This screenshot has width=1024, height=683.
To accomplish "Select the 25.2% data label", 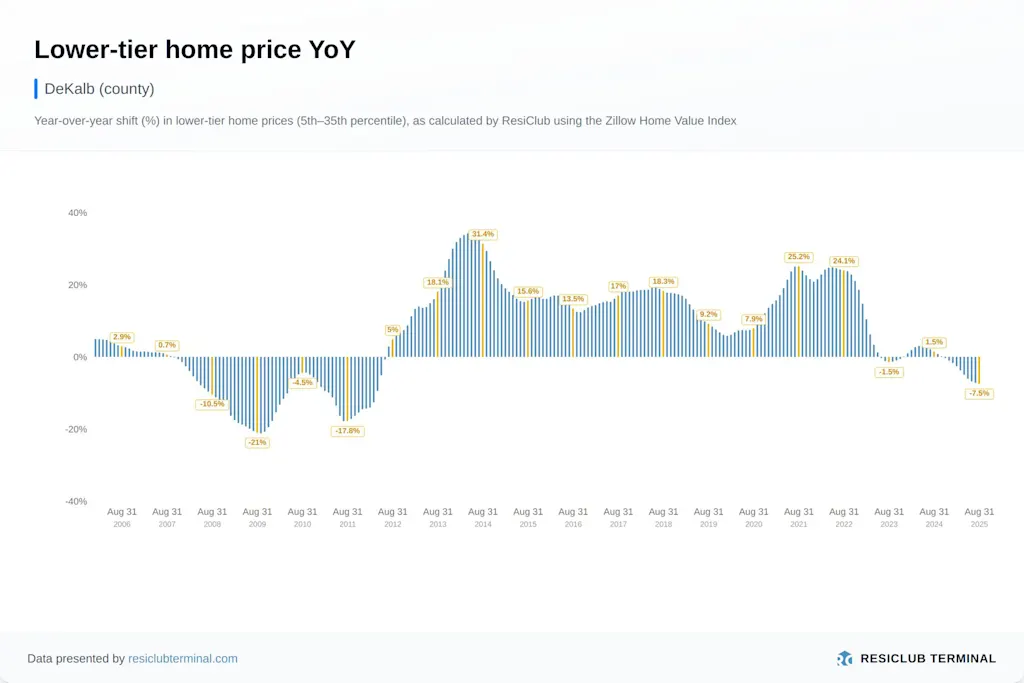I will pos(798,257).
